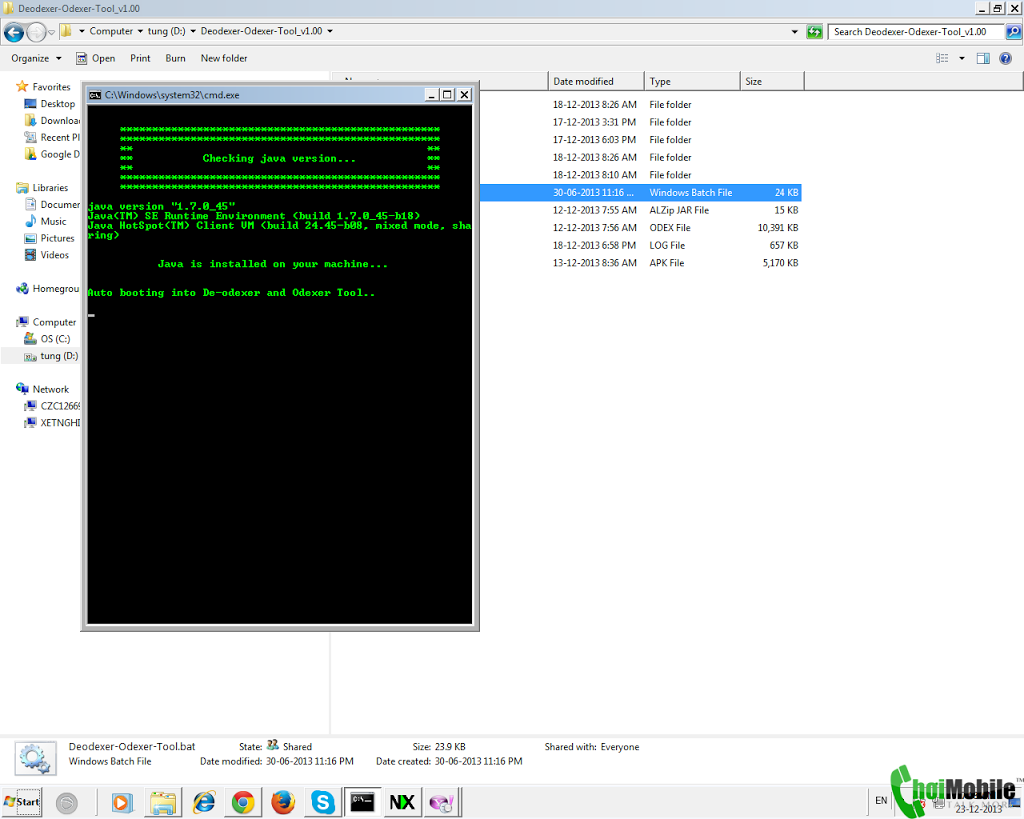
Task: Click cmd.exe window title bar icon
Action: pos(95,95)
